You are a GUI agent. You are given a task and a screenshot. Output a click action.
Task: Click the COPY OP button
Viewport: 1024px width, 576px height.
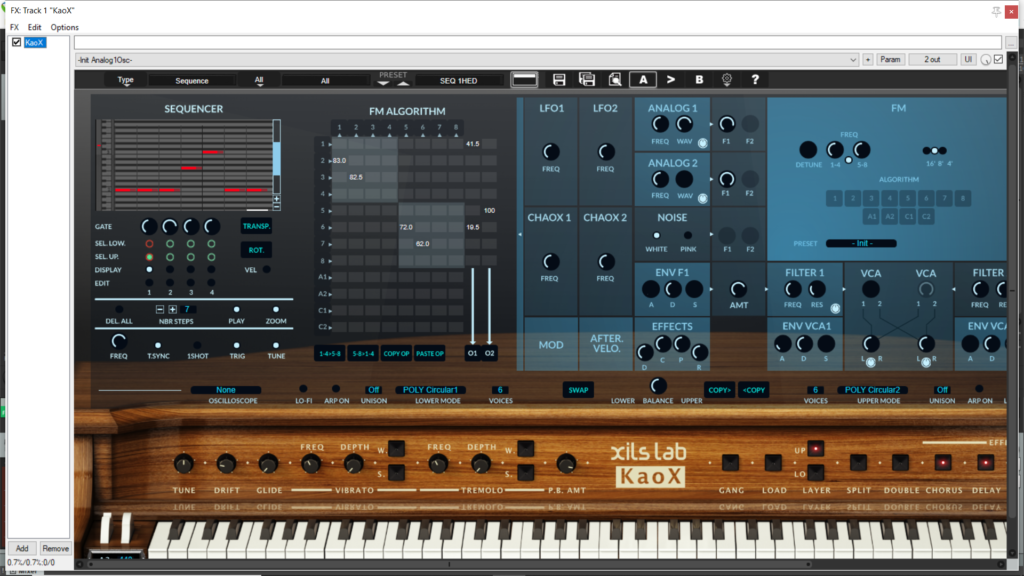396,353
